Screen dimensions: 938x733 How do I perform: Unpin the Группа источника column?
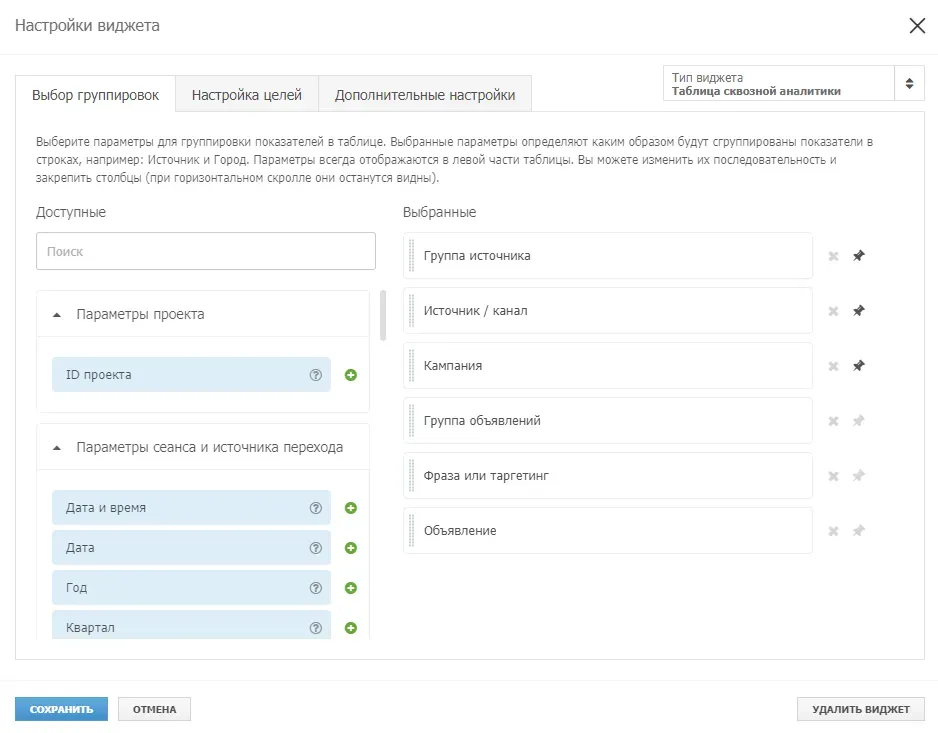(858, 256)
